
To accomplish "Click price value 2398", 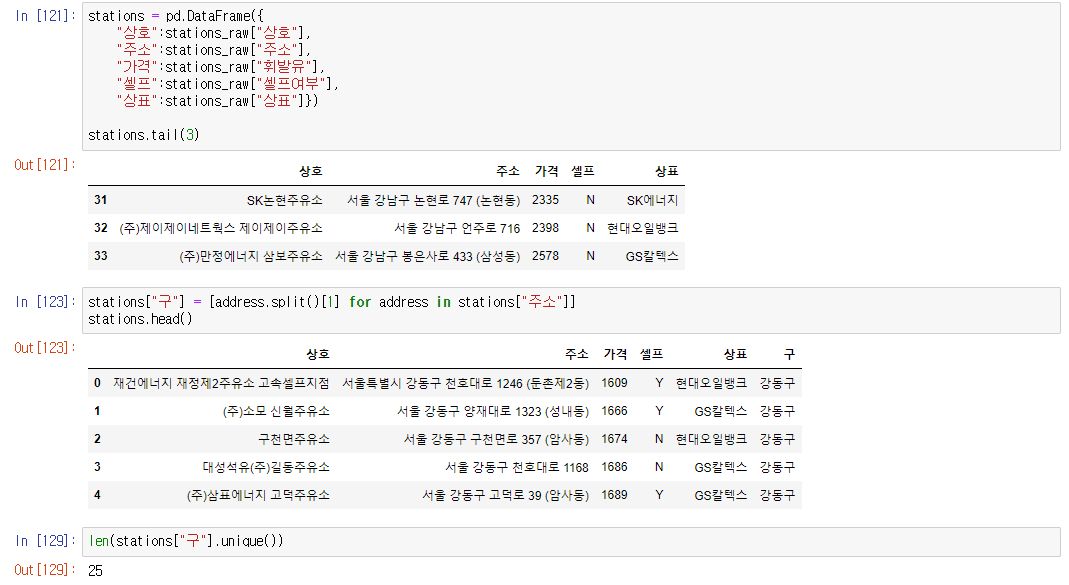I will pos(545,228).
